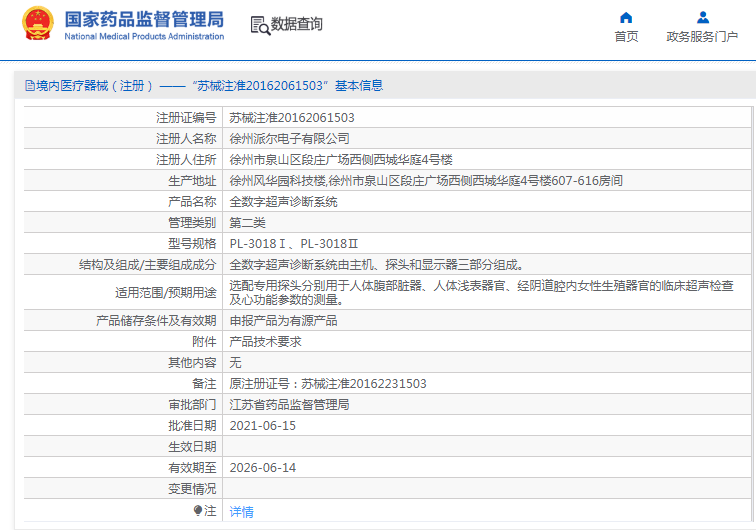
Task: Select the 注册人住所 address value
Action: click(341, 160)
